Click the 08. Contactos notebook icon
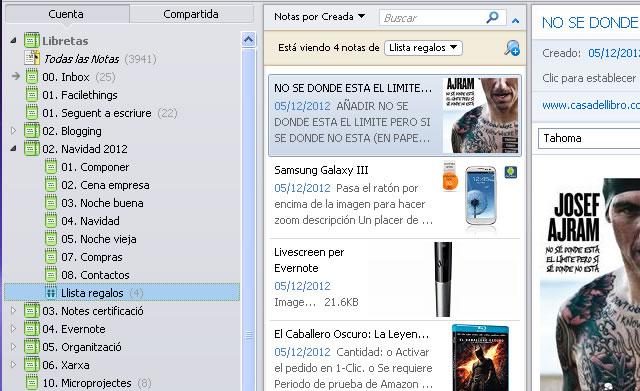640x391 pixels. pyautogui.click(x=51, y=275)
